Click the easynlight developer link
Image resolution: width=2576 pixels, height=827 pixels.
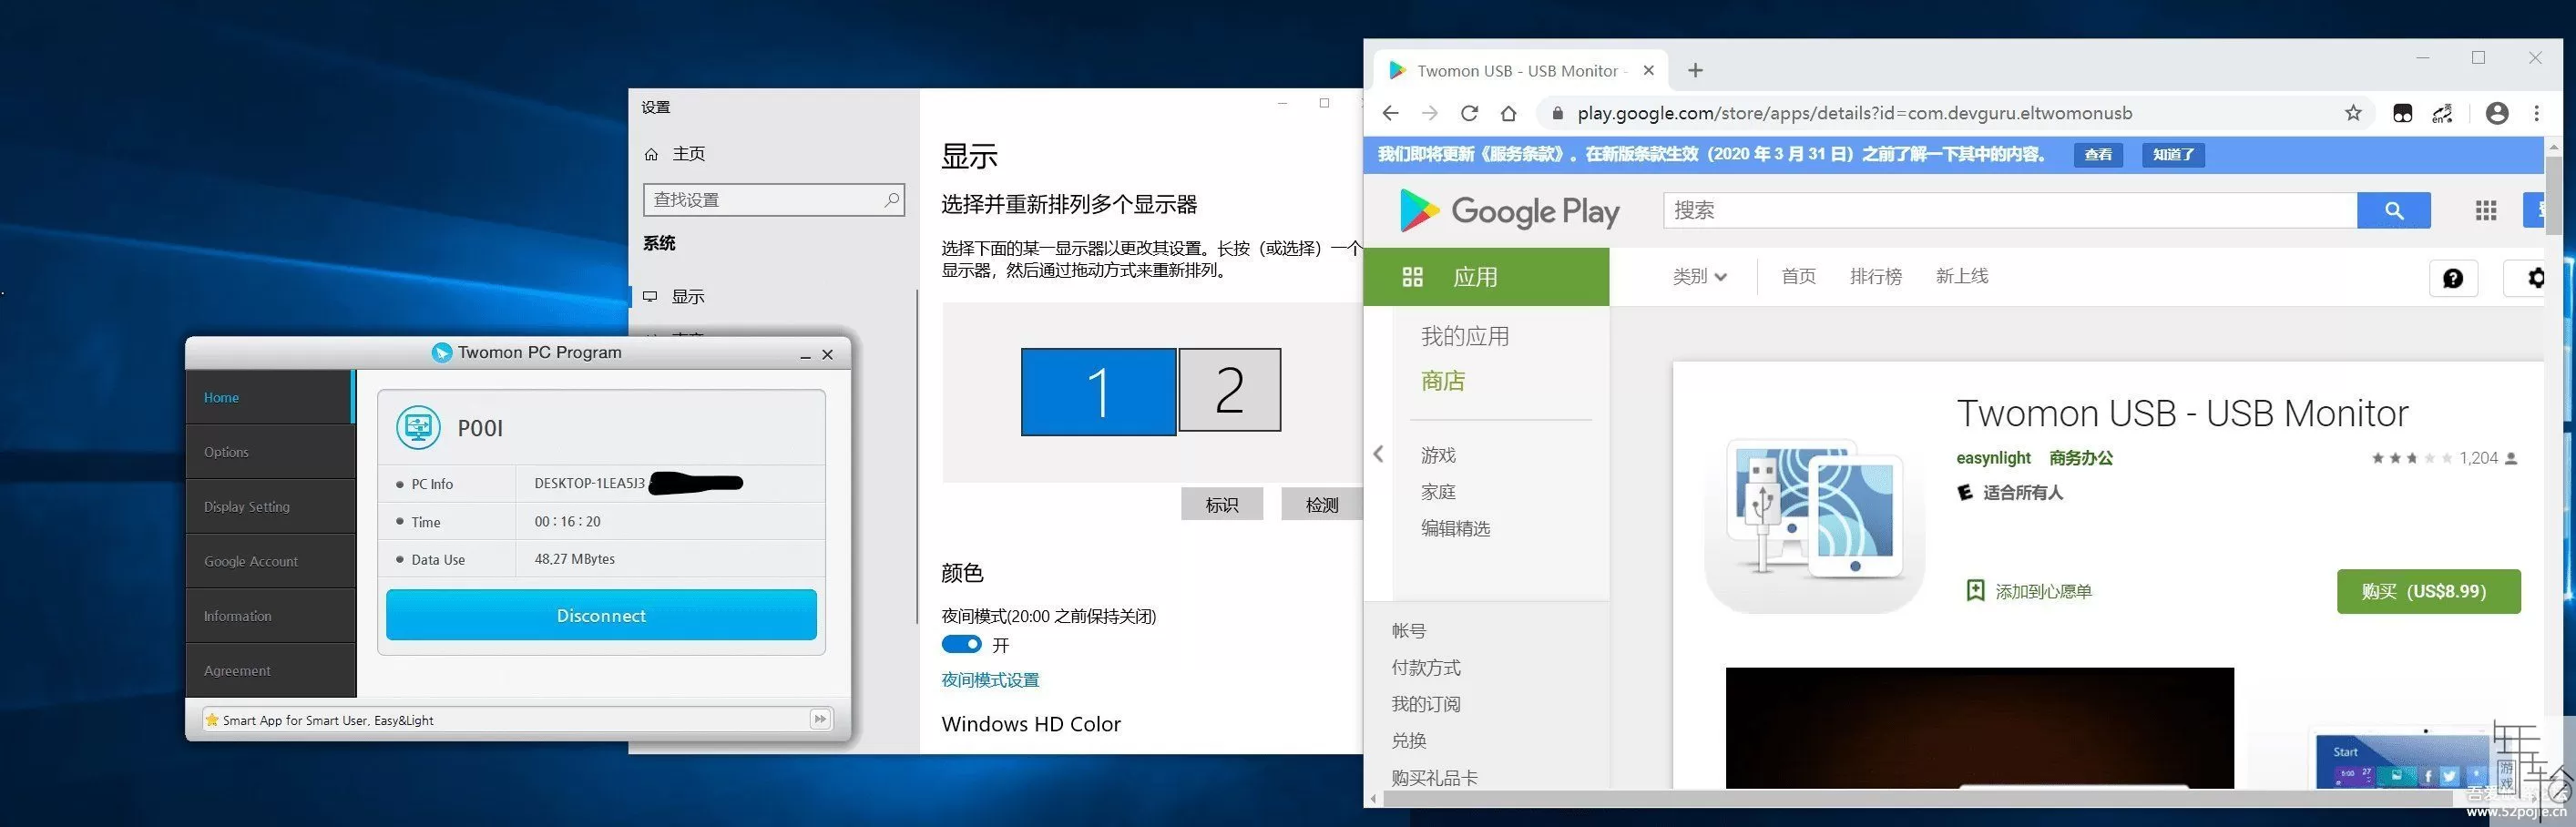click(1993, 457)
